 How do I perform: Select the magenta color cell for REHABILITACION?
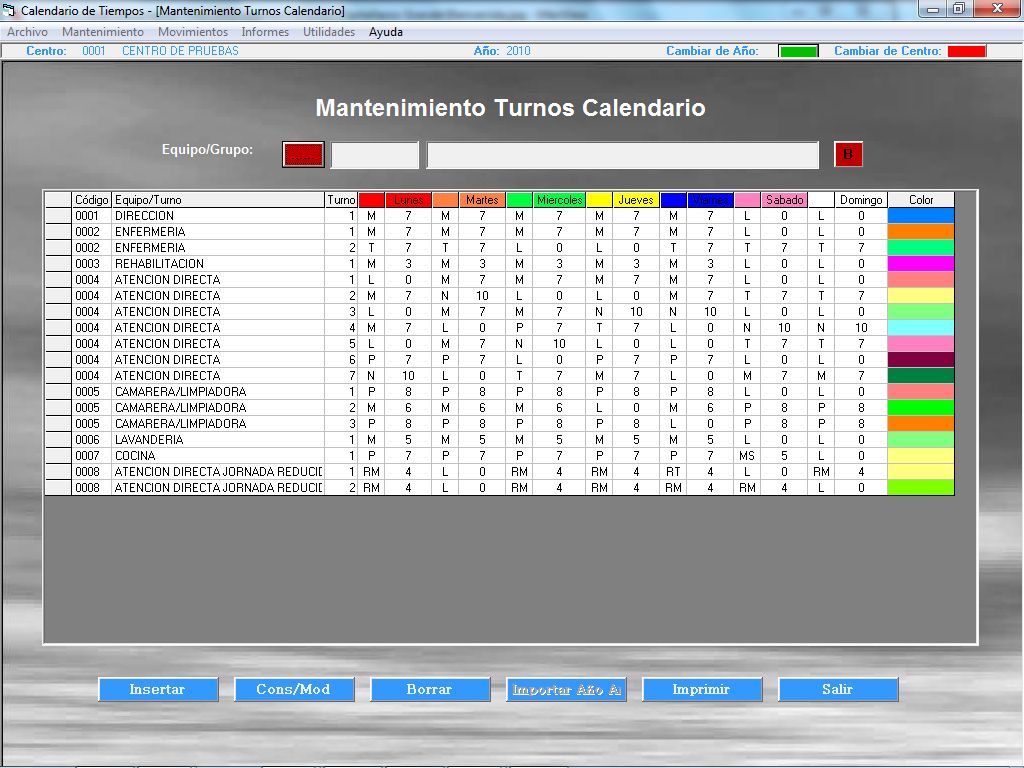coord(921,264)
